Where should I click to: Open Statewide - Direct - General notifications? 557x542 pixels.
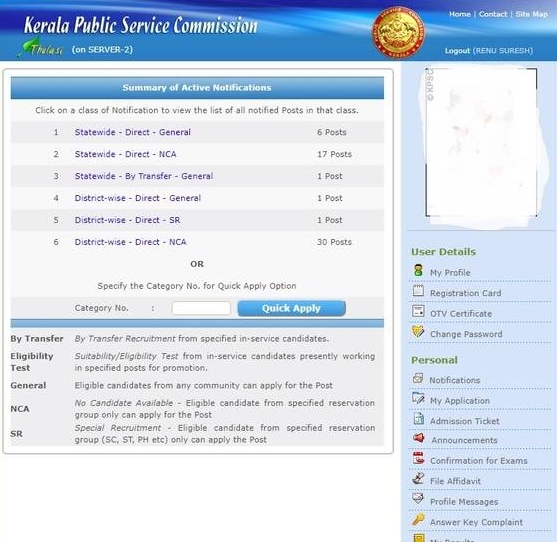(133, 132)
